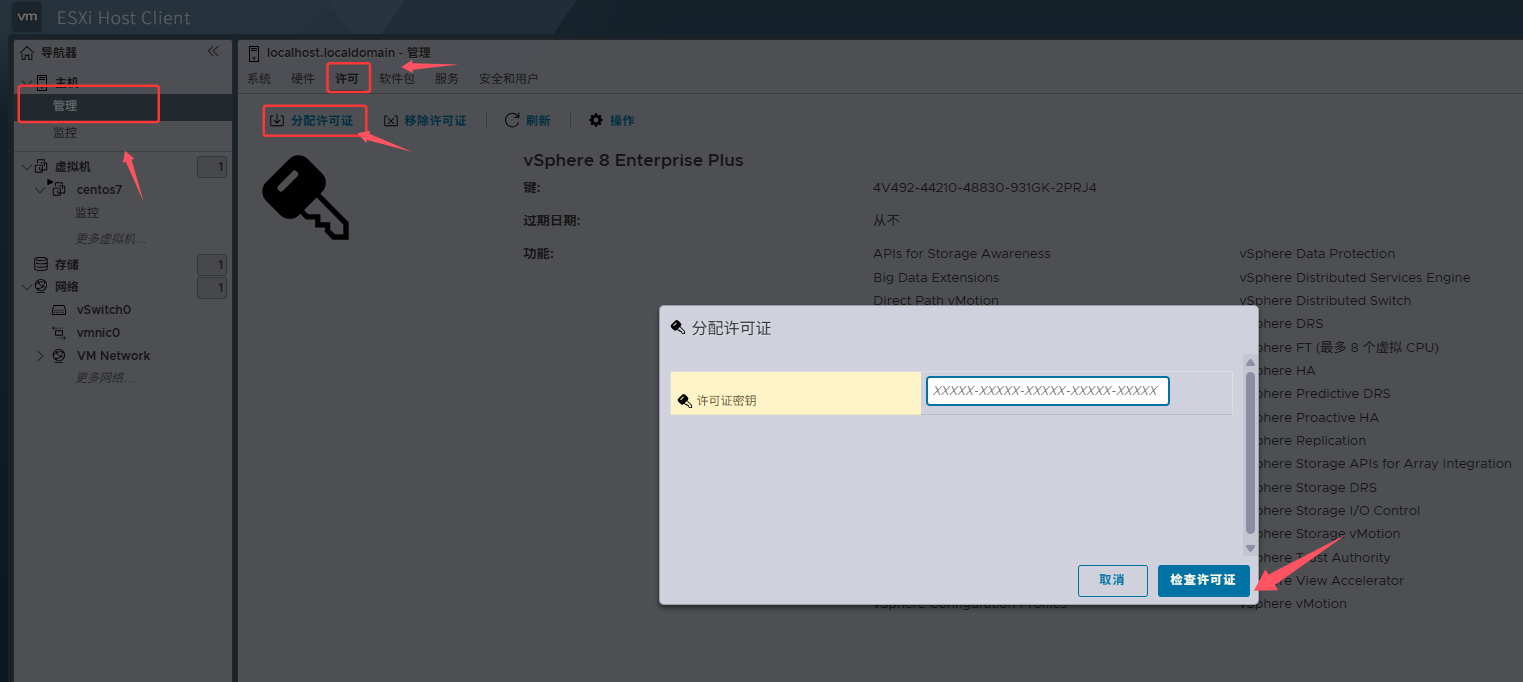
Task: Click the Refresh toolbar button
Action: tap(528, 120)
